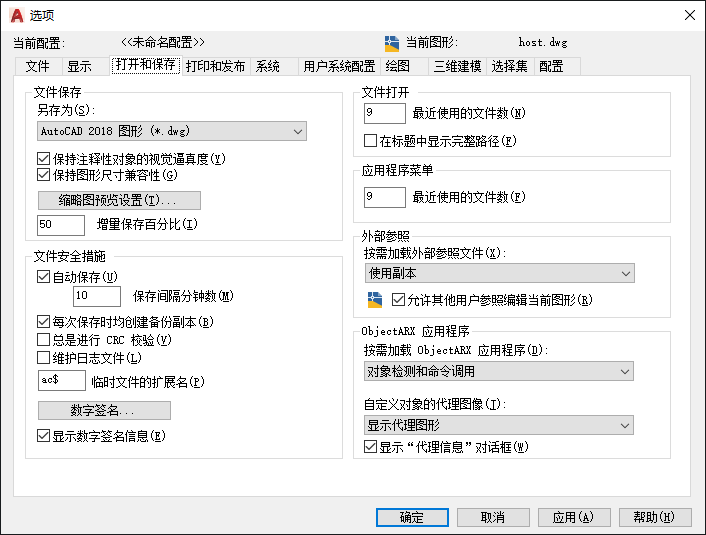Image resolution: width=706 pixels, height=535 pixels.
Task: Click the 缩略图预览设置 button
Action: 119,200
